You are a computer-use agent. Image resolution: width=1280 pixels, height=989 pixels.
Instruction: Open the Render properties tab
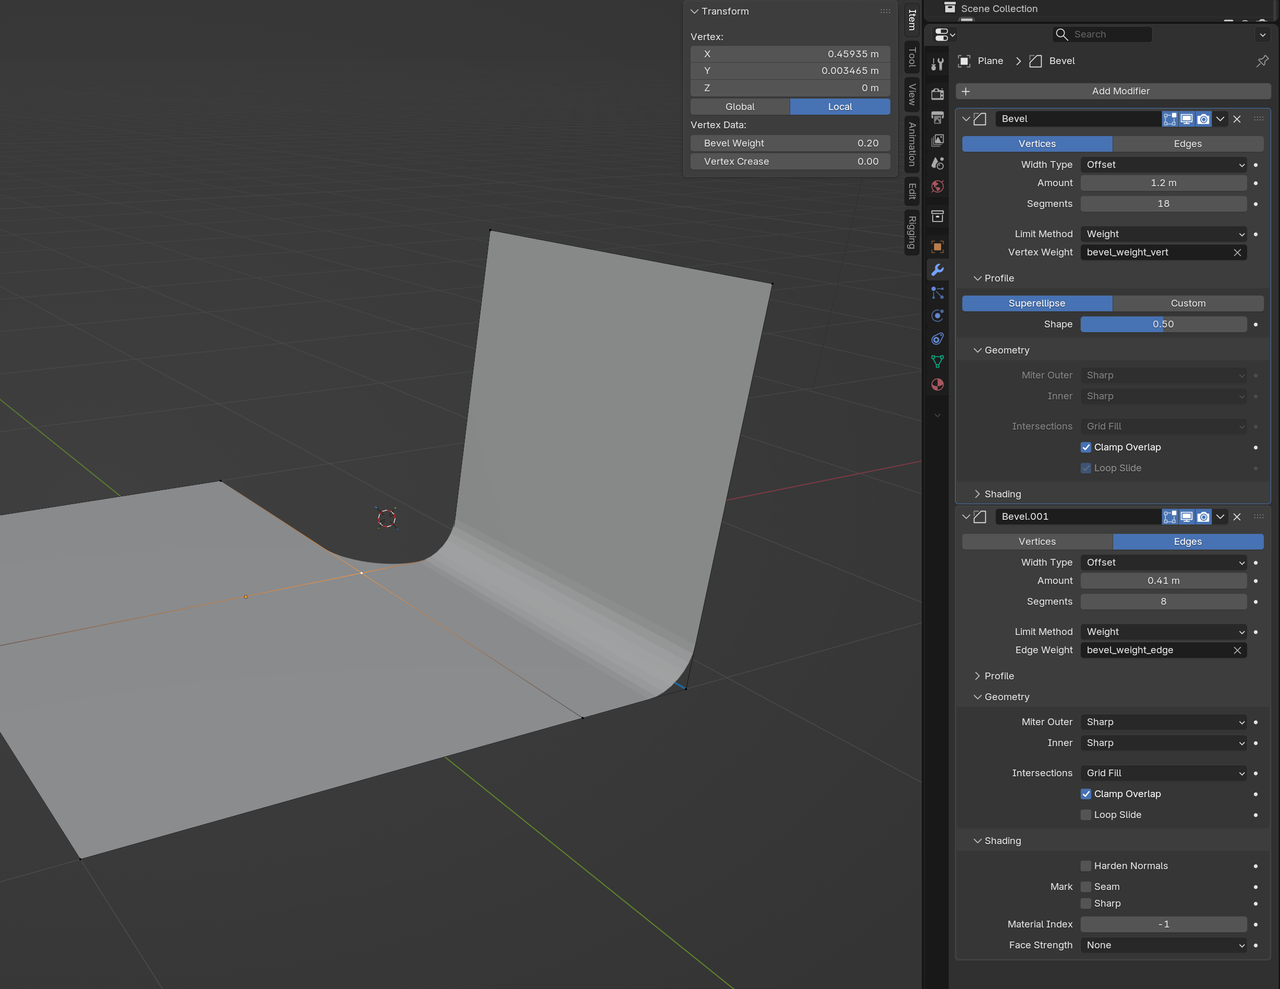[x=937, y=93]
